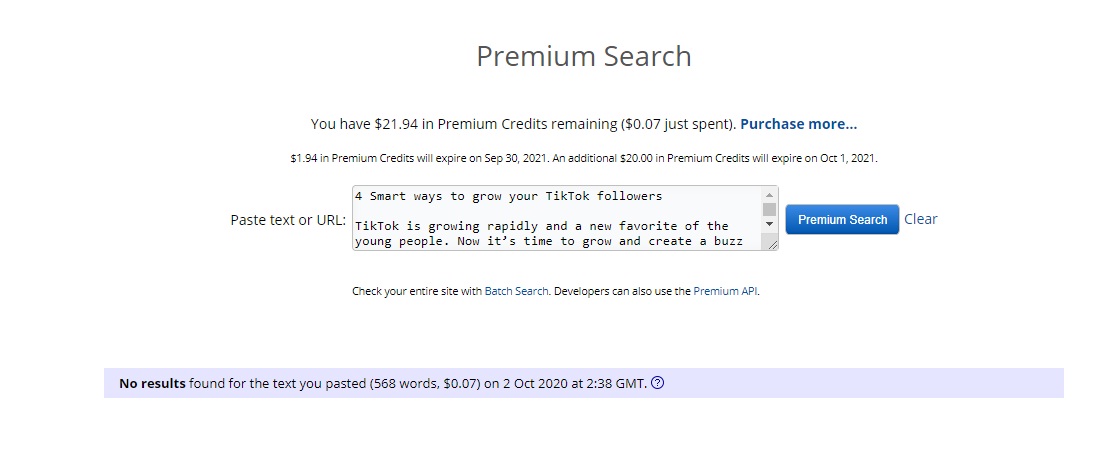Click the bold "No results" text
1098x452 pixels.
(x=152, y=383)
